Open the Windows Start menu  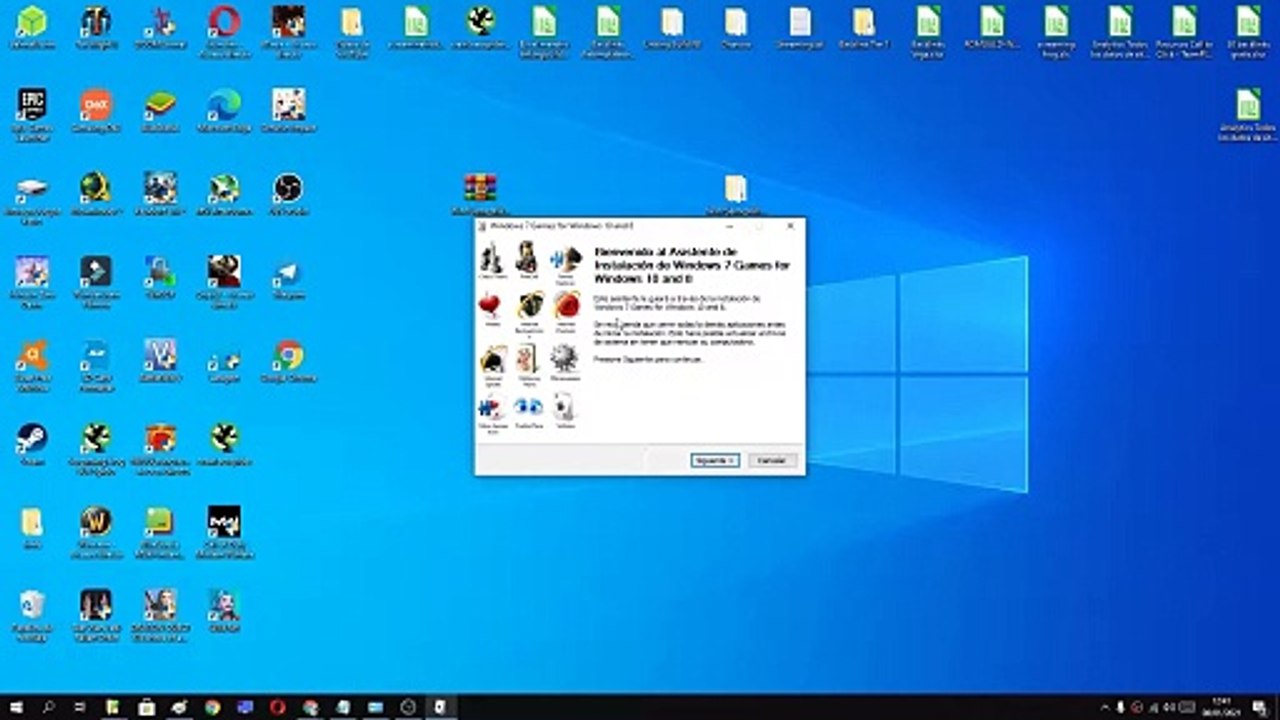(16, 707)
